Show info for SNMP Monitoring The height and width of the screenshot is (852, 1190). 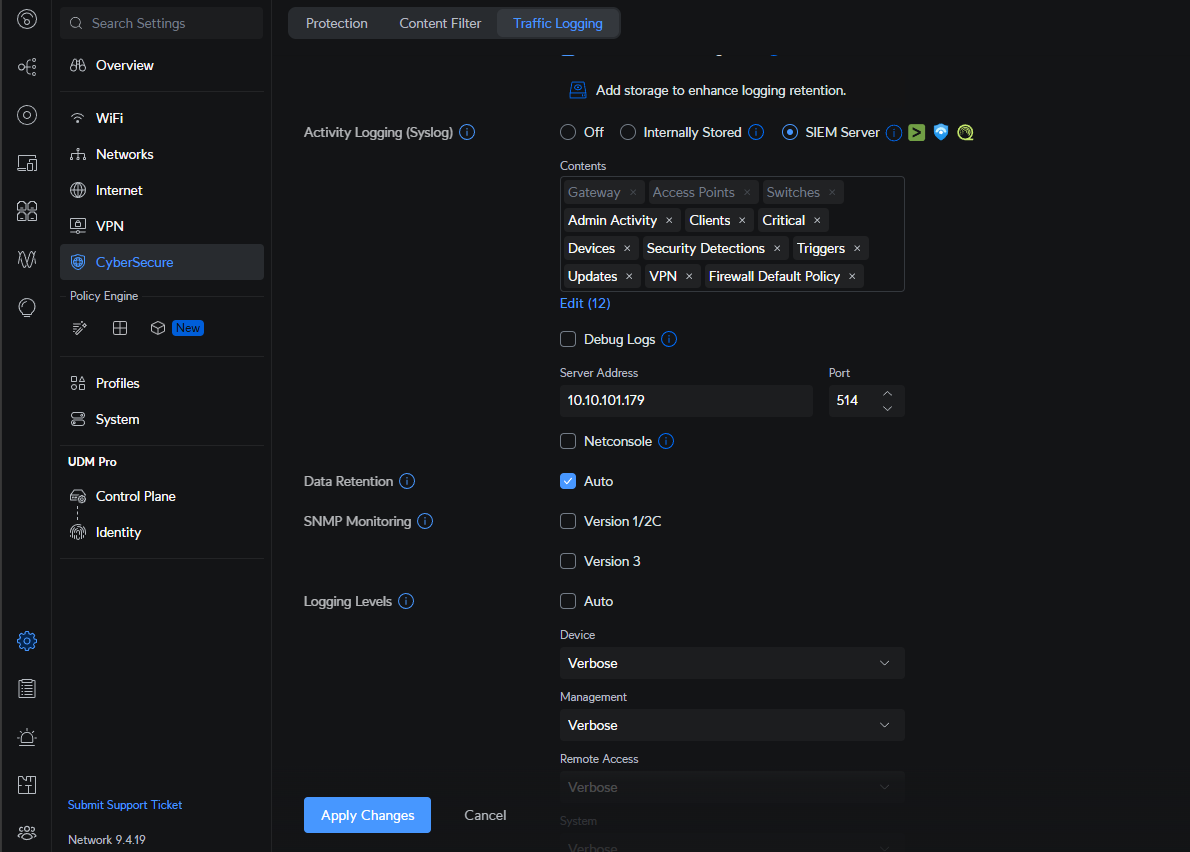(425, 521)
